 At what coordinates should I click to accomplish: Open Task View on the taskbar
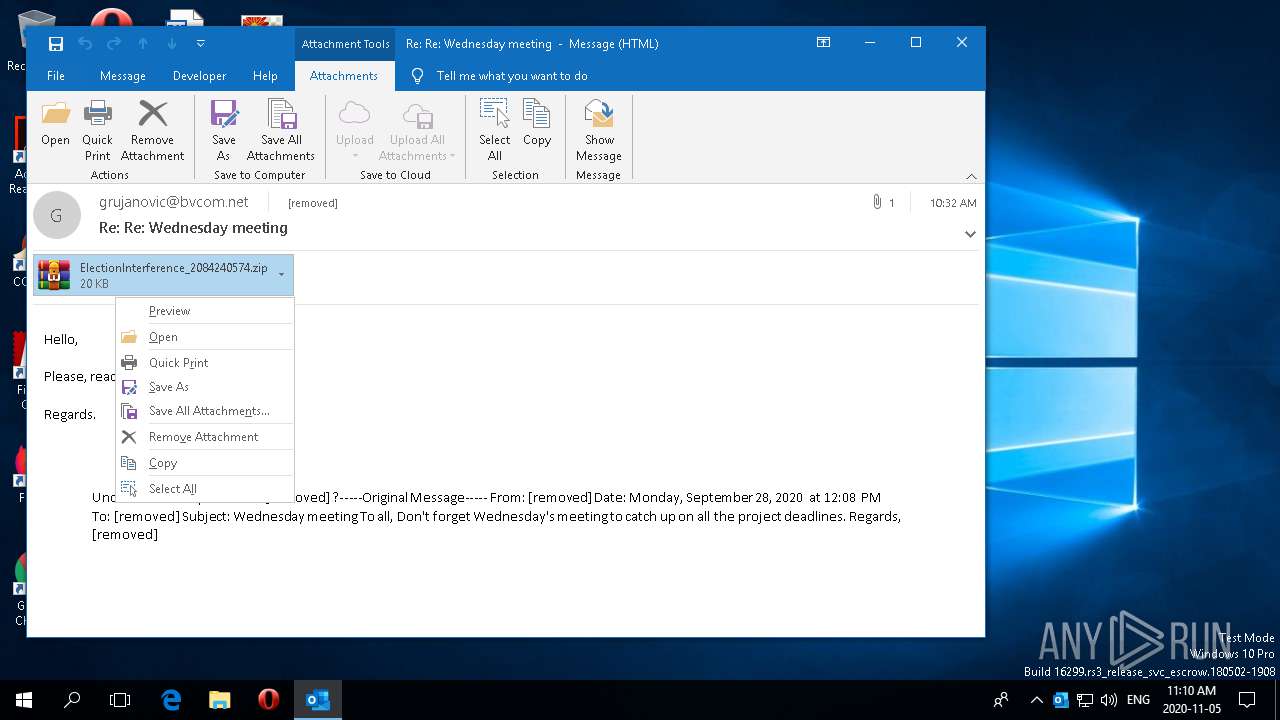coord(120,700)
